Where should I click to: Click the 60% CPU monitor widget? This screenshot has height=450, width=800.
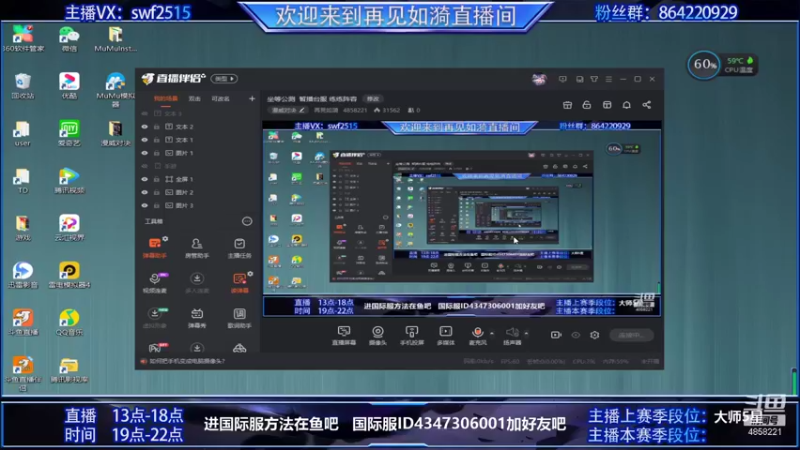pos(722,65)
